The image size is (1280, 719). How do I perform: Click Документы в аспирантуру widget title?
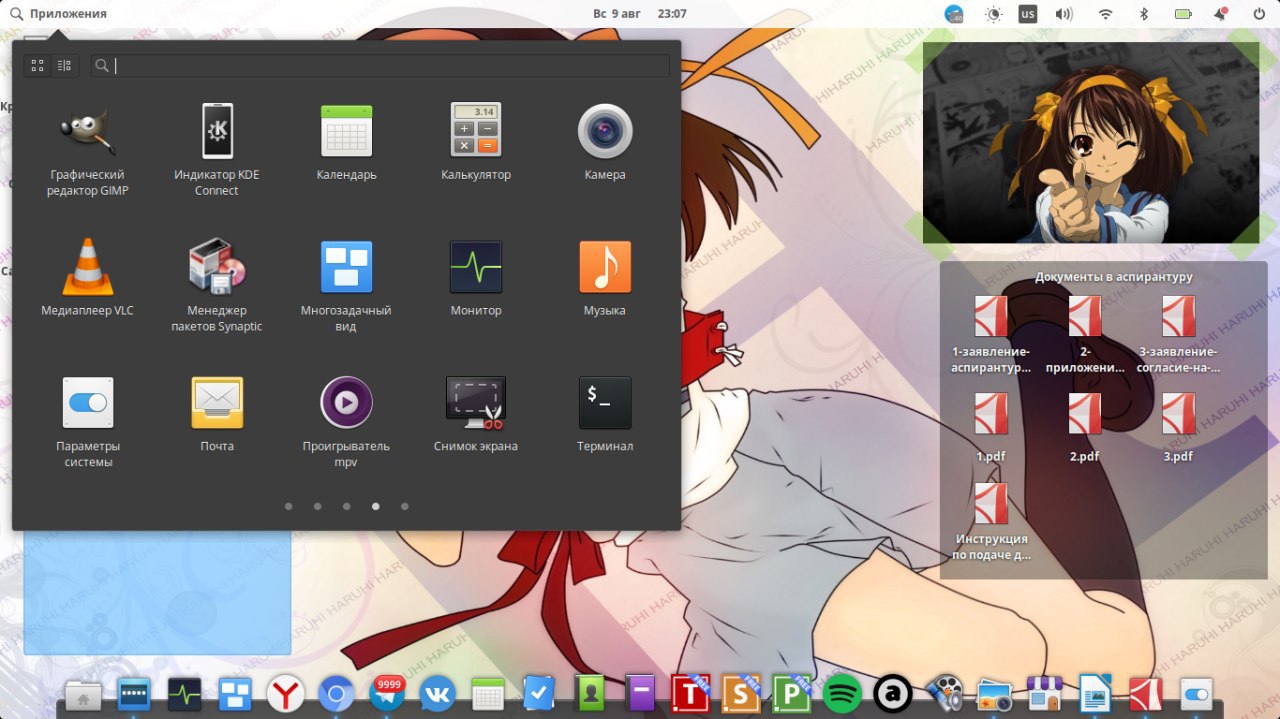click(1114, 277)
